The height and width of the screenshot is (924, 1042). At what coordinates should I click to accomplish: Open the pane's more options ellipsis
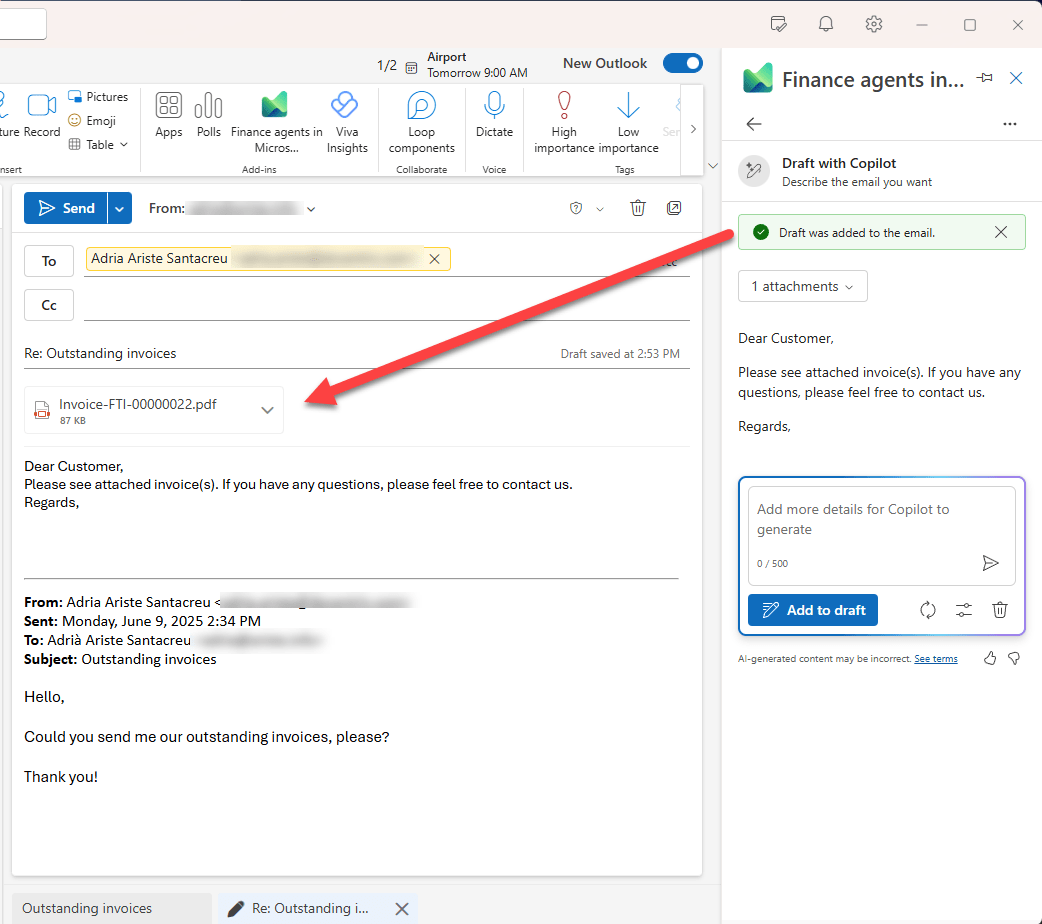tap(1009, 124)
